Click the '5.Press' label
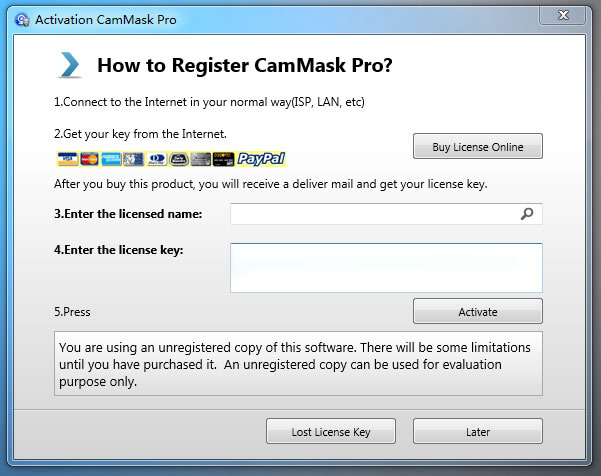This screenshot has width=601, height=476. pyautogui.click(x=72, y=312)
